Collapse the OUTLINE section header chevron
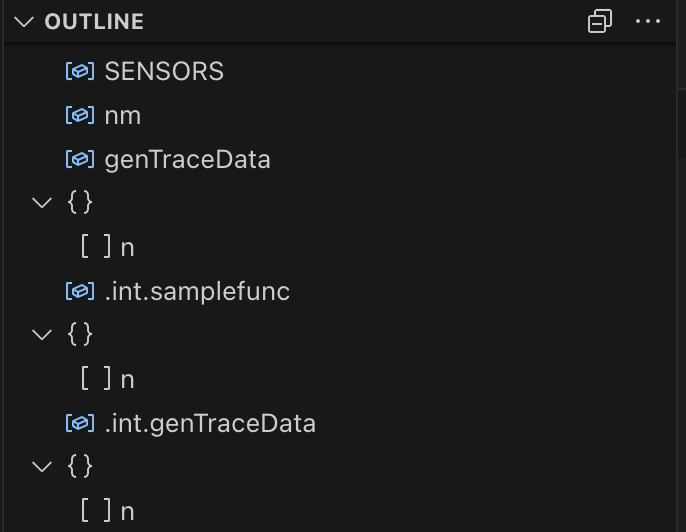 click(25, 21)
